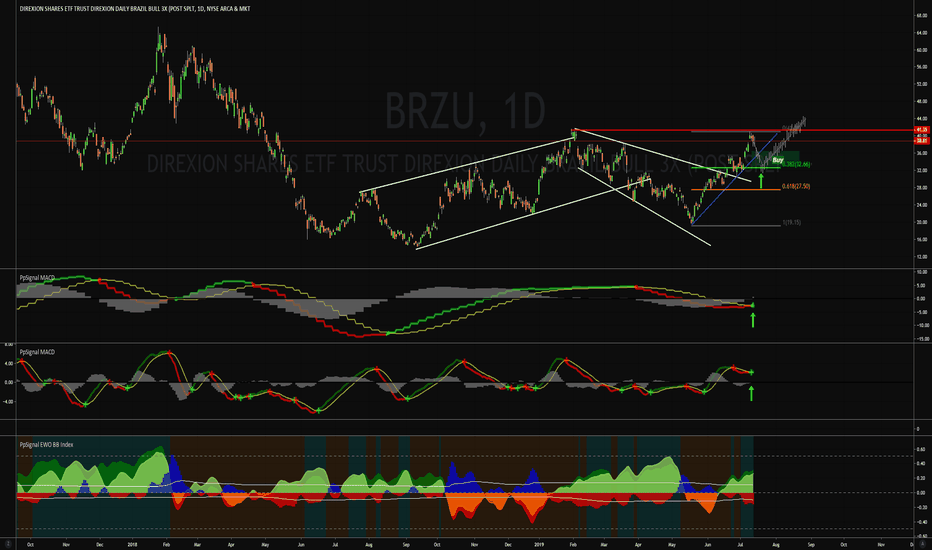The width and height of the screenshot is (932, 550).
Task: Select the orange 0.618 Fibonacci line
Action: pyautogui.click(x=736, y=190)
